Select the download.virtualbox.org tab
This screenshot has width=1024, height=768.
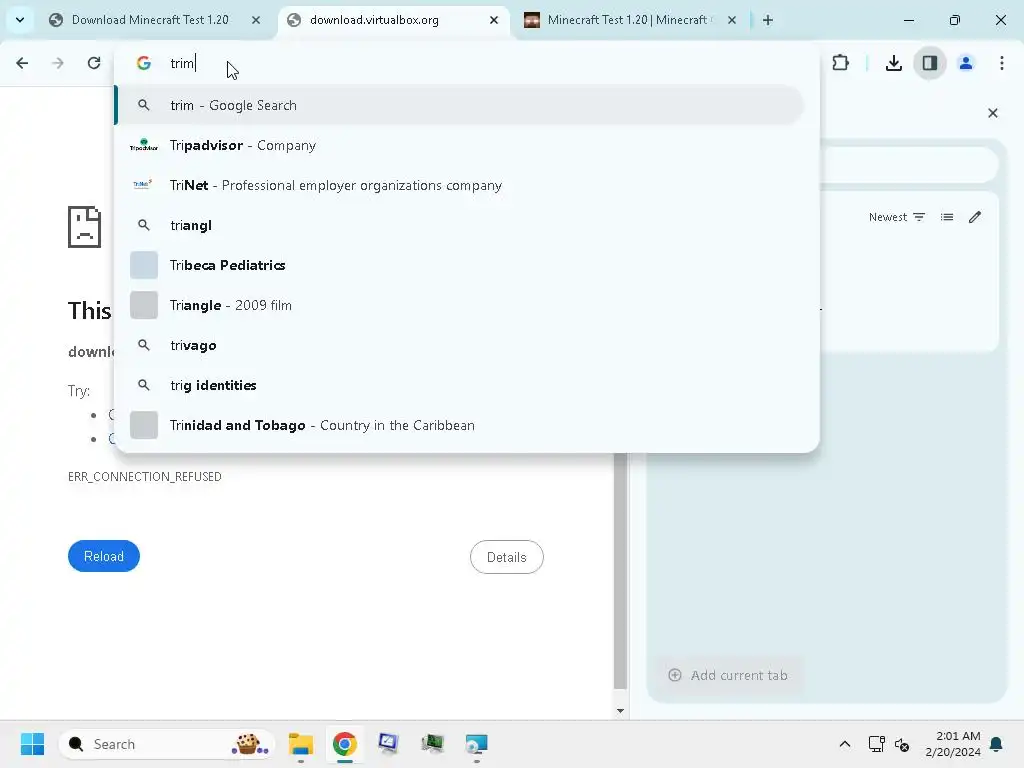[x=394, y=20]
